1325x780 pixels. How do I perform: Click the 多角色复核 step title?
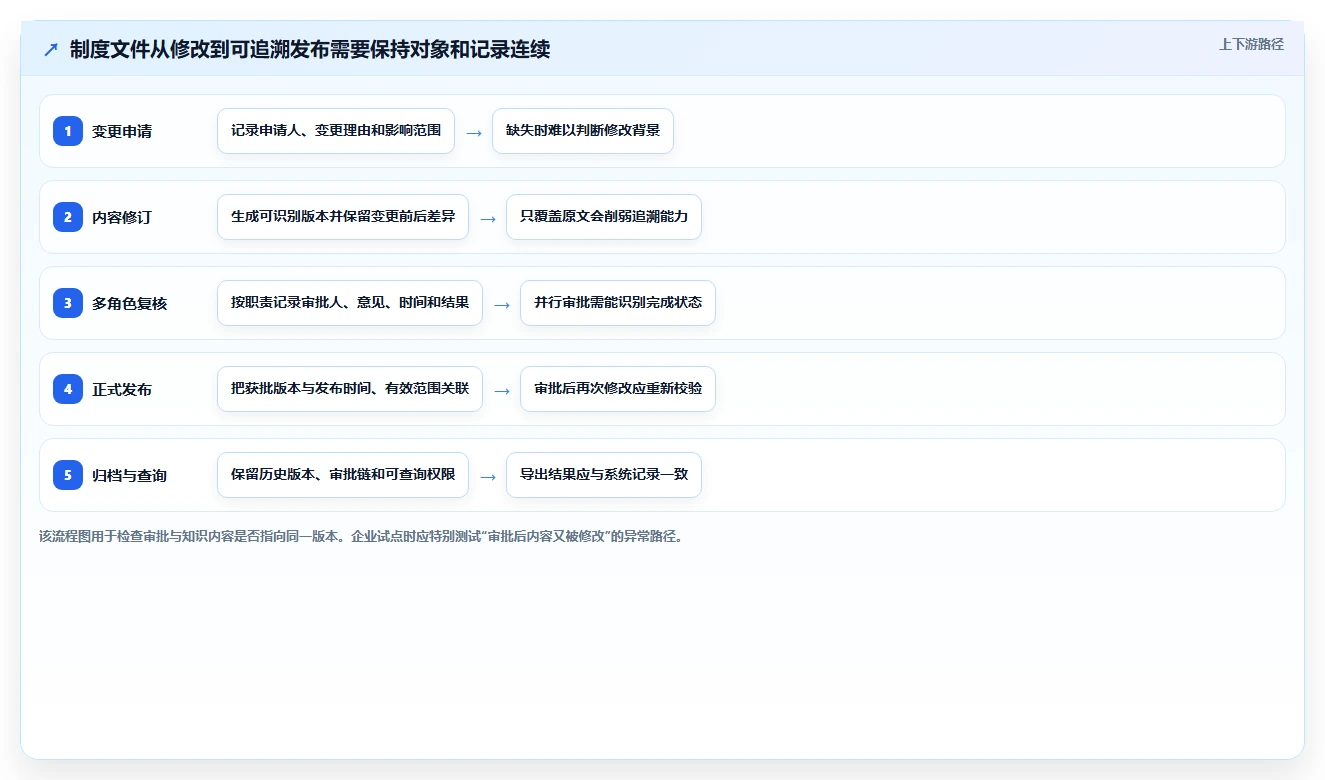pyautogui.click(x=129, y=303)
